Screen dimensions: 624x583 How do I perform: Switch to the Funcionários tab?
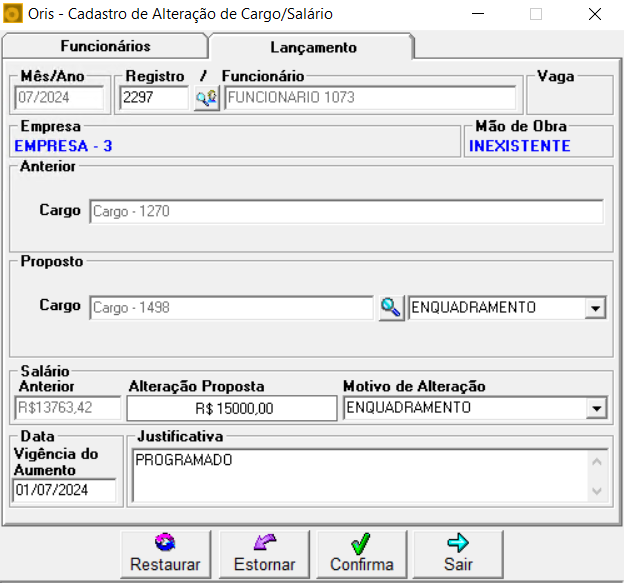click(105, 46)
